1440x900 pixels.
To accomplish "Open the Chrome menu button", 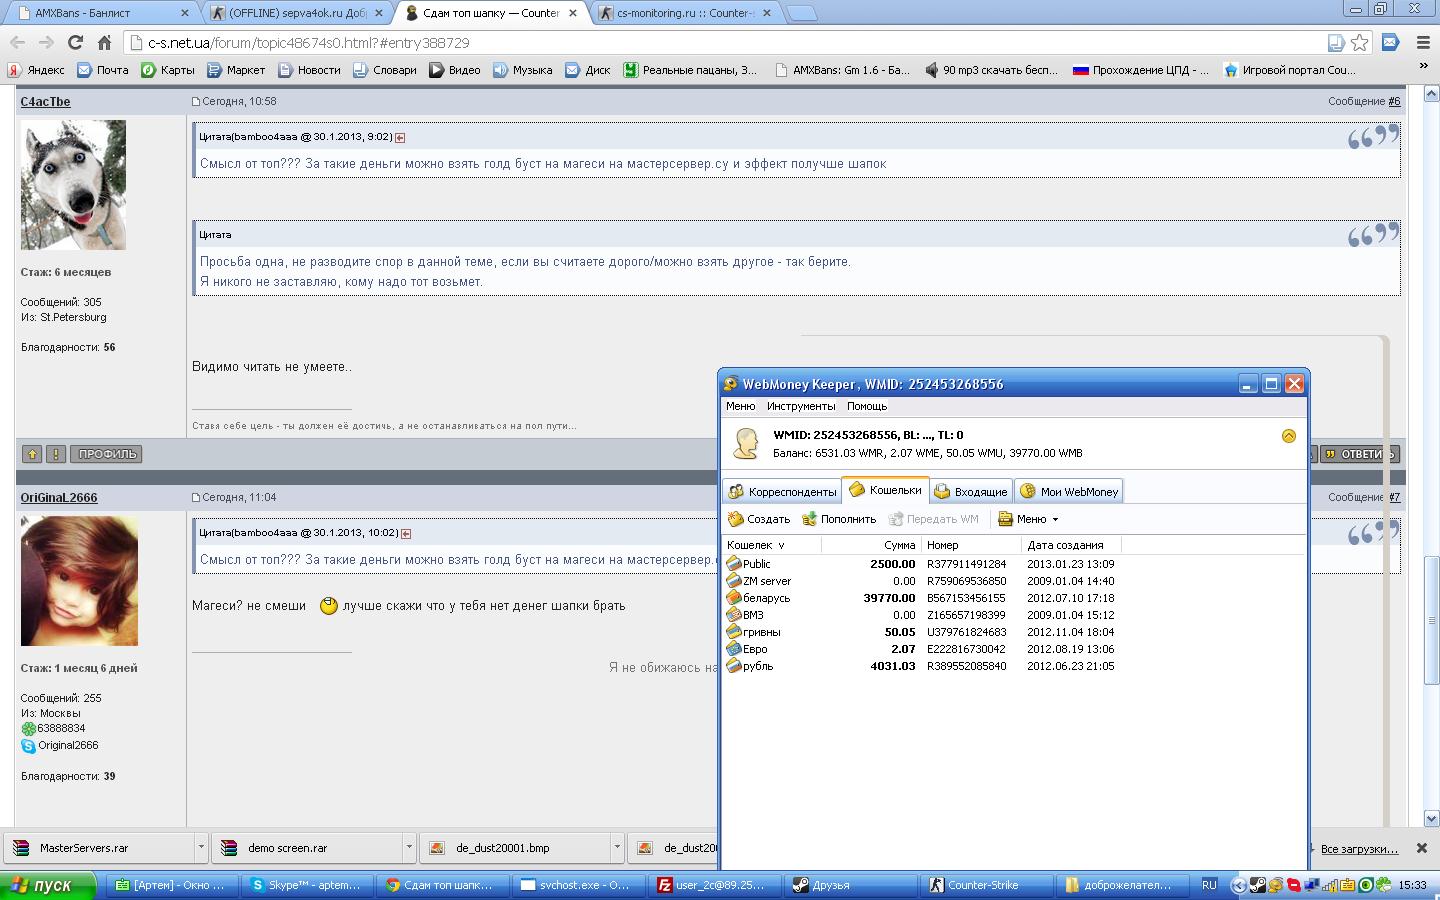I will pyautogui.click(x=1423, y=43).
